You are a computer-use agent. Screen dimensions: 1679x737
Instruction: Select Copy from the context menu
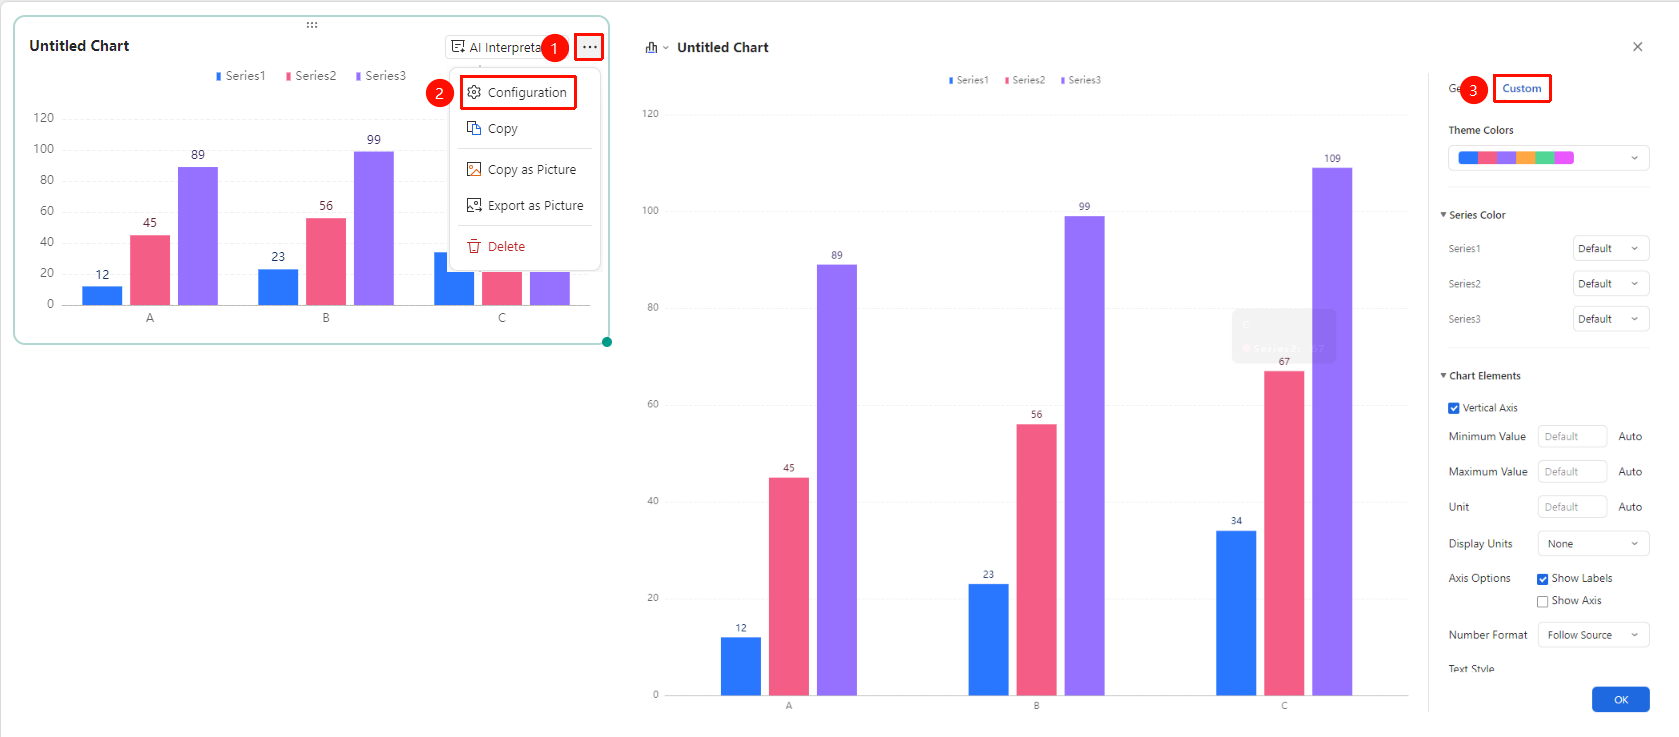point(502,129)
